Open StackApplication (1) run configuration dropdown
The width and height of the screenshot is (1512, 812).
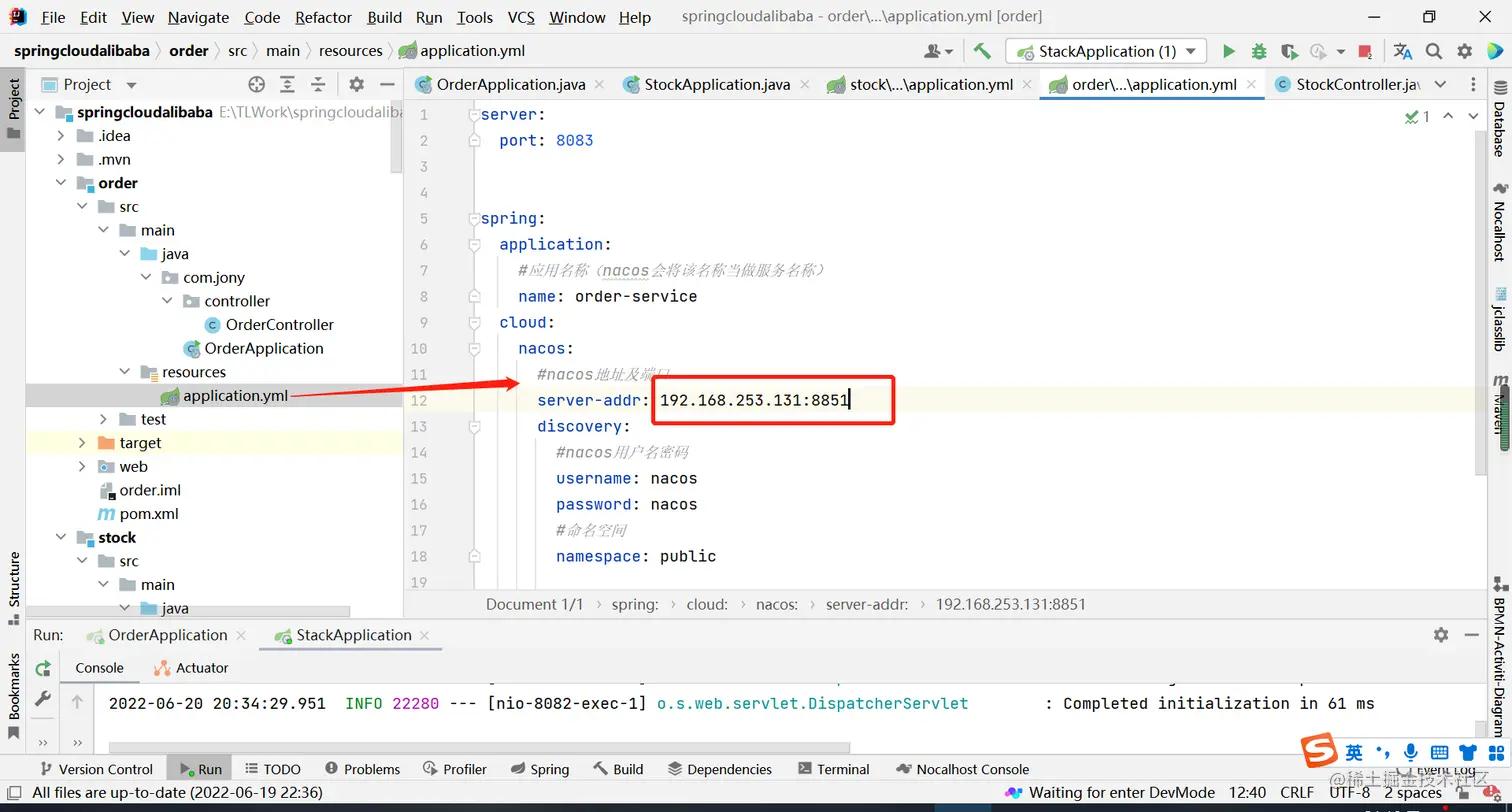point(1106,51)
